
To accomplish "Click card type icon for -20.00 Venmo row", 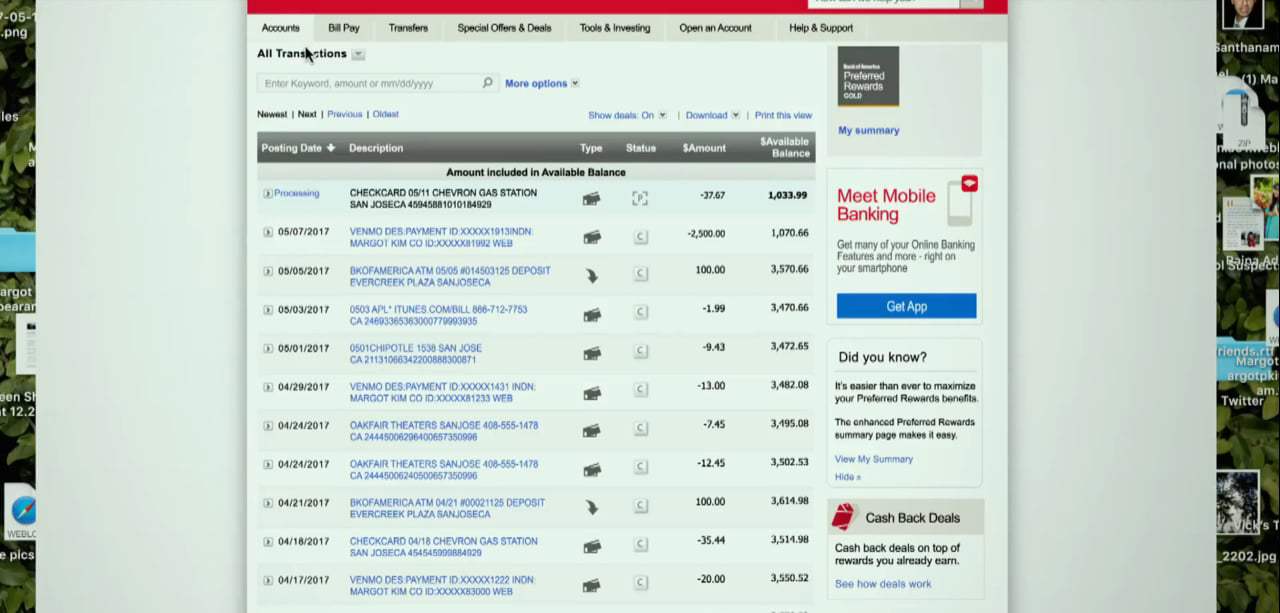I will 592,586.
